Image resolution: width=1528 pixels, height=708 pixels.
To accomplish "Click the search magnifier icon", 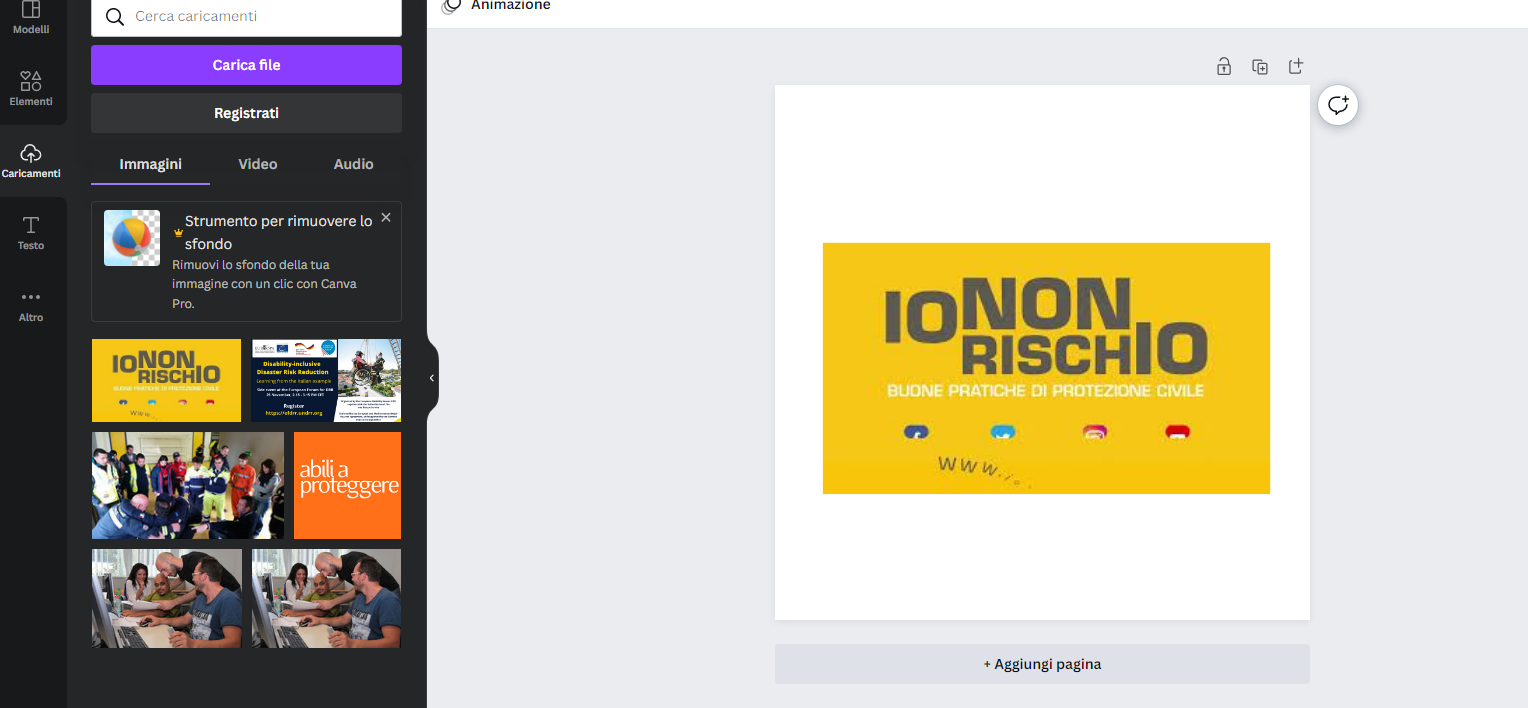I will pyautogui.click(x=115, y=17).
